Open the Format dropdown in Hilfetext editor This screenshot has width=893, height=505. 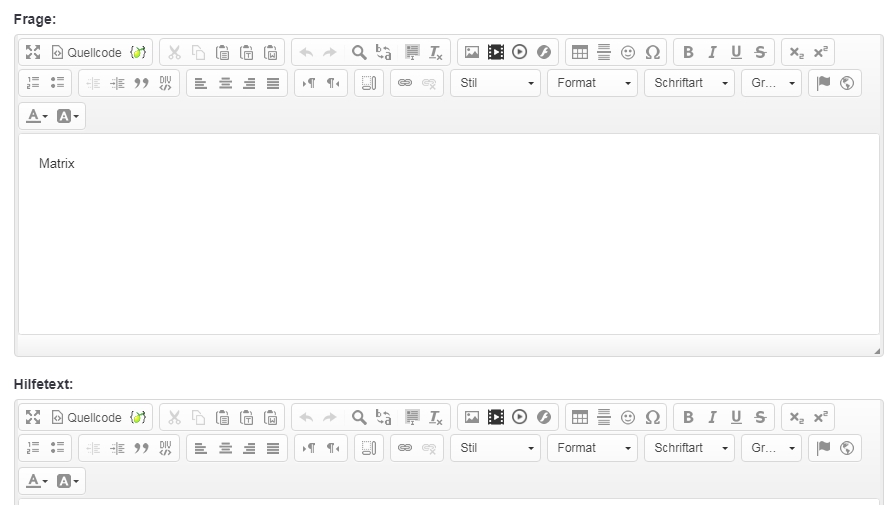click(592, 448)
